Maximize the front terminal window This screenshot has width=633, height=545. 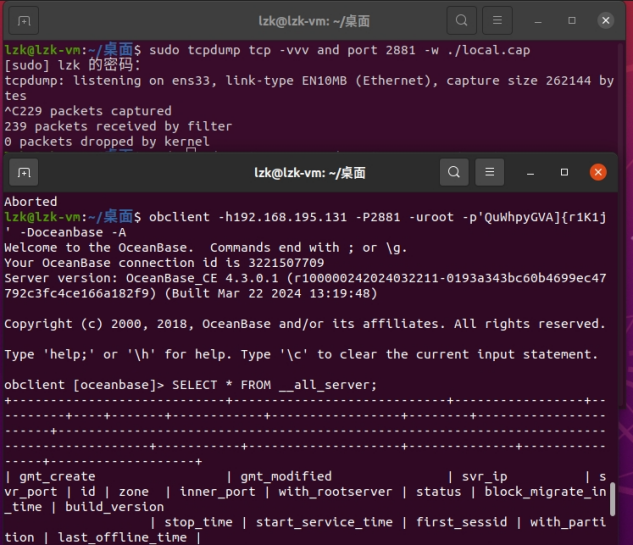[x=564, y=172]
